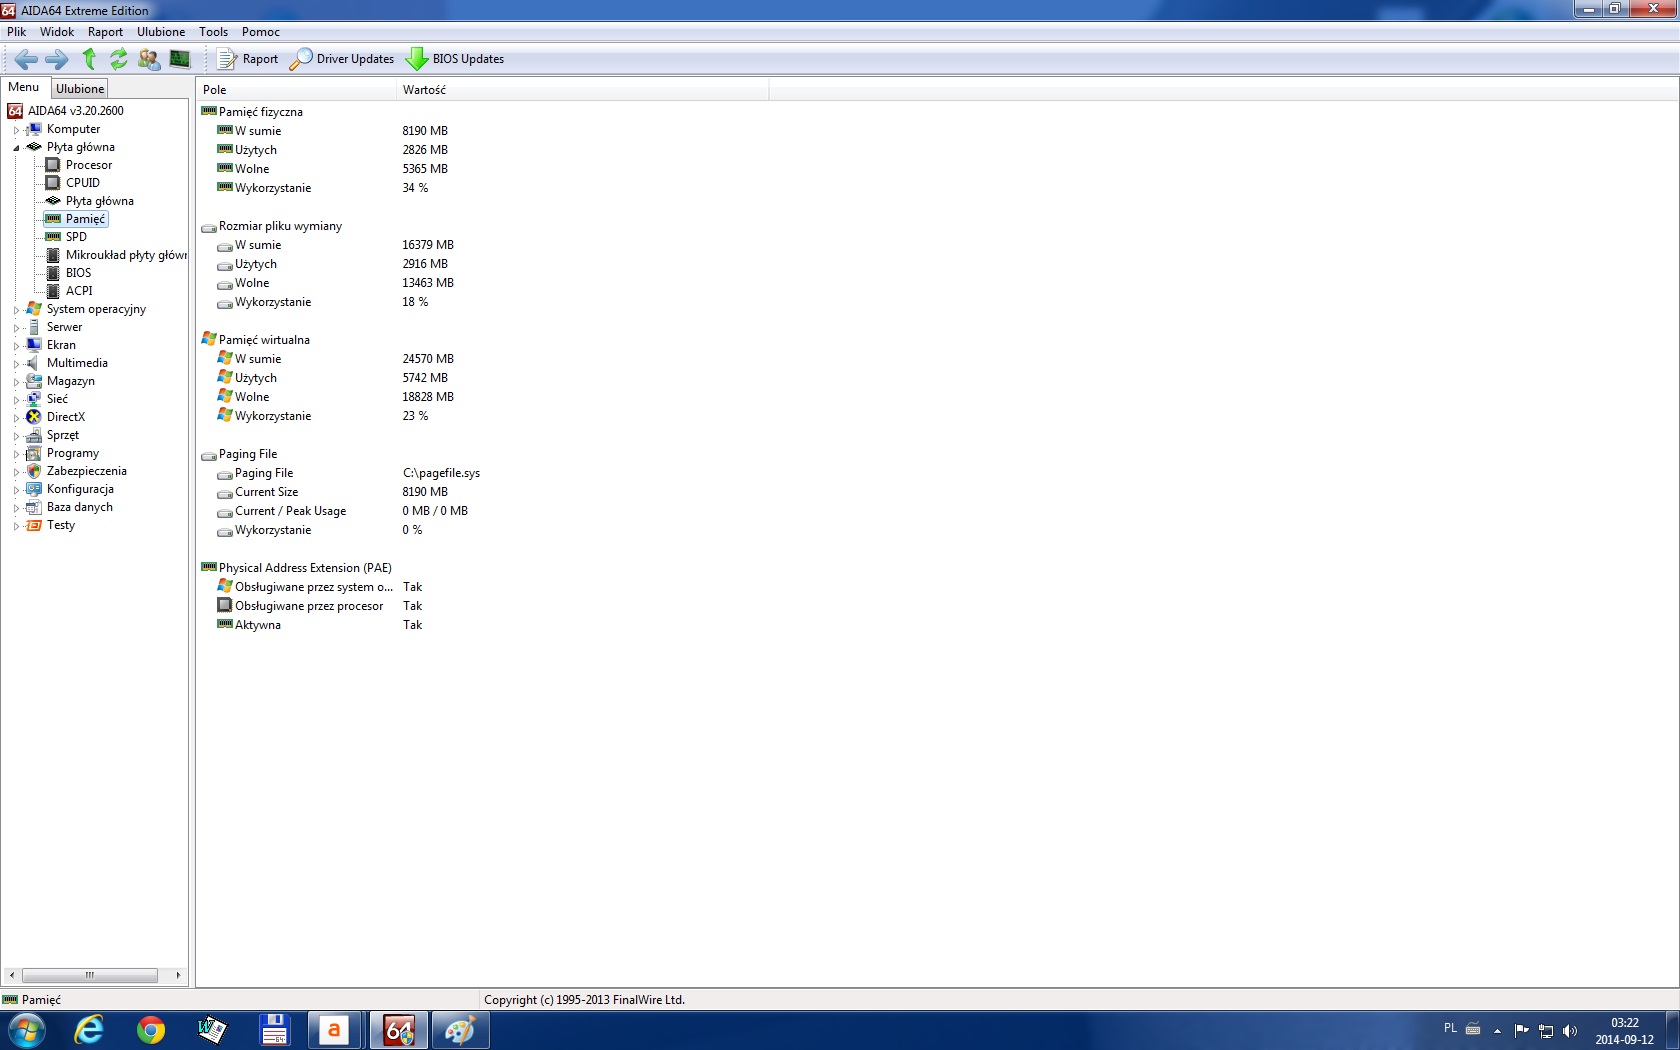Click the sidebar horizontal scrollbar thumb
This screenshot has width=1680, height=1050.
click(90, 975)
